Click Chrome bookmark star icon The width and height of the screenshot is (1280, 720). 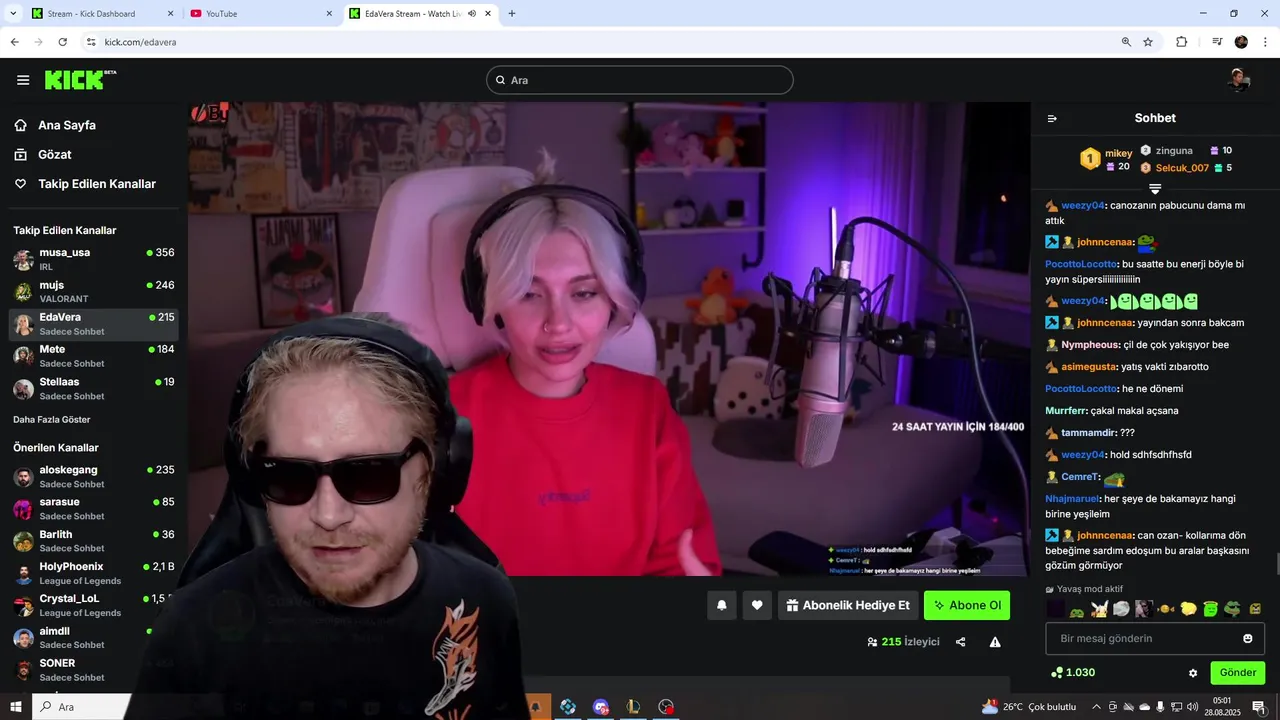point(1148,42)
